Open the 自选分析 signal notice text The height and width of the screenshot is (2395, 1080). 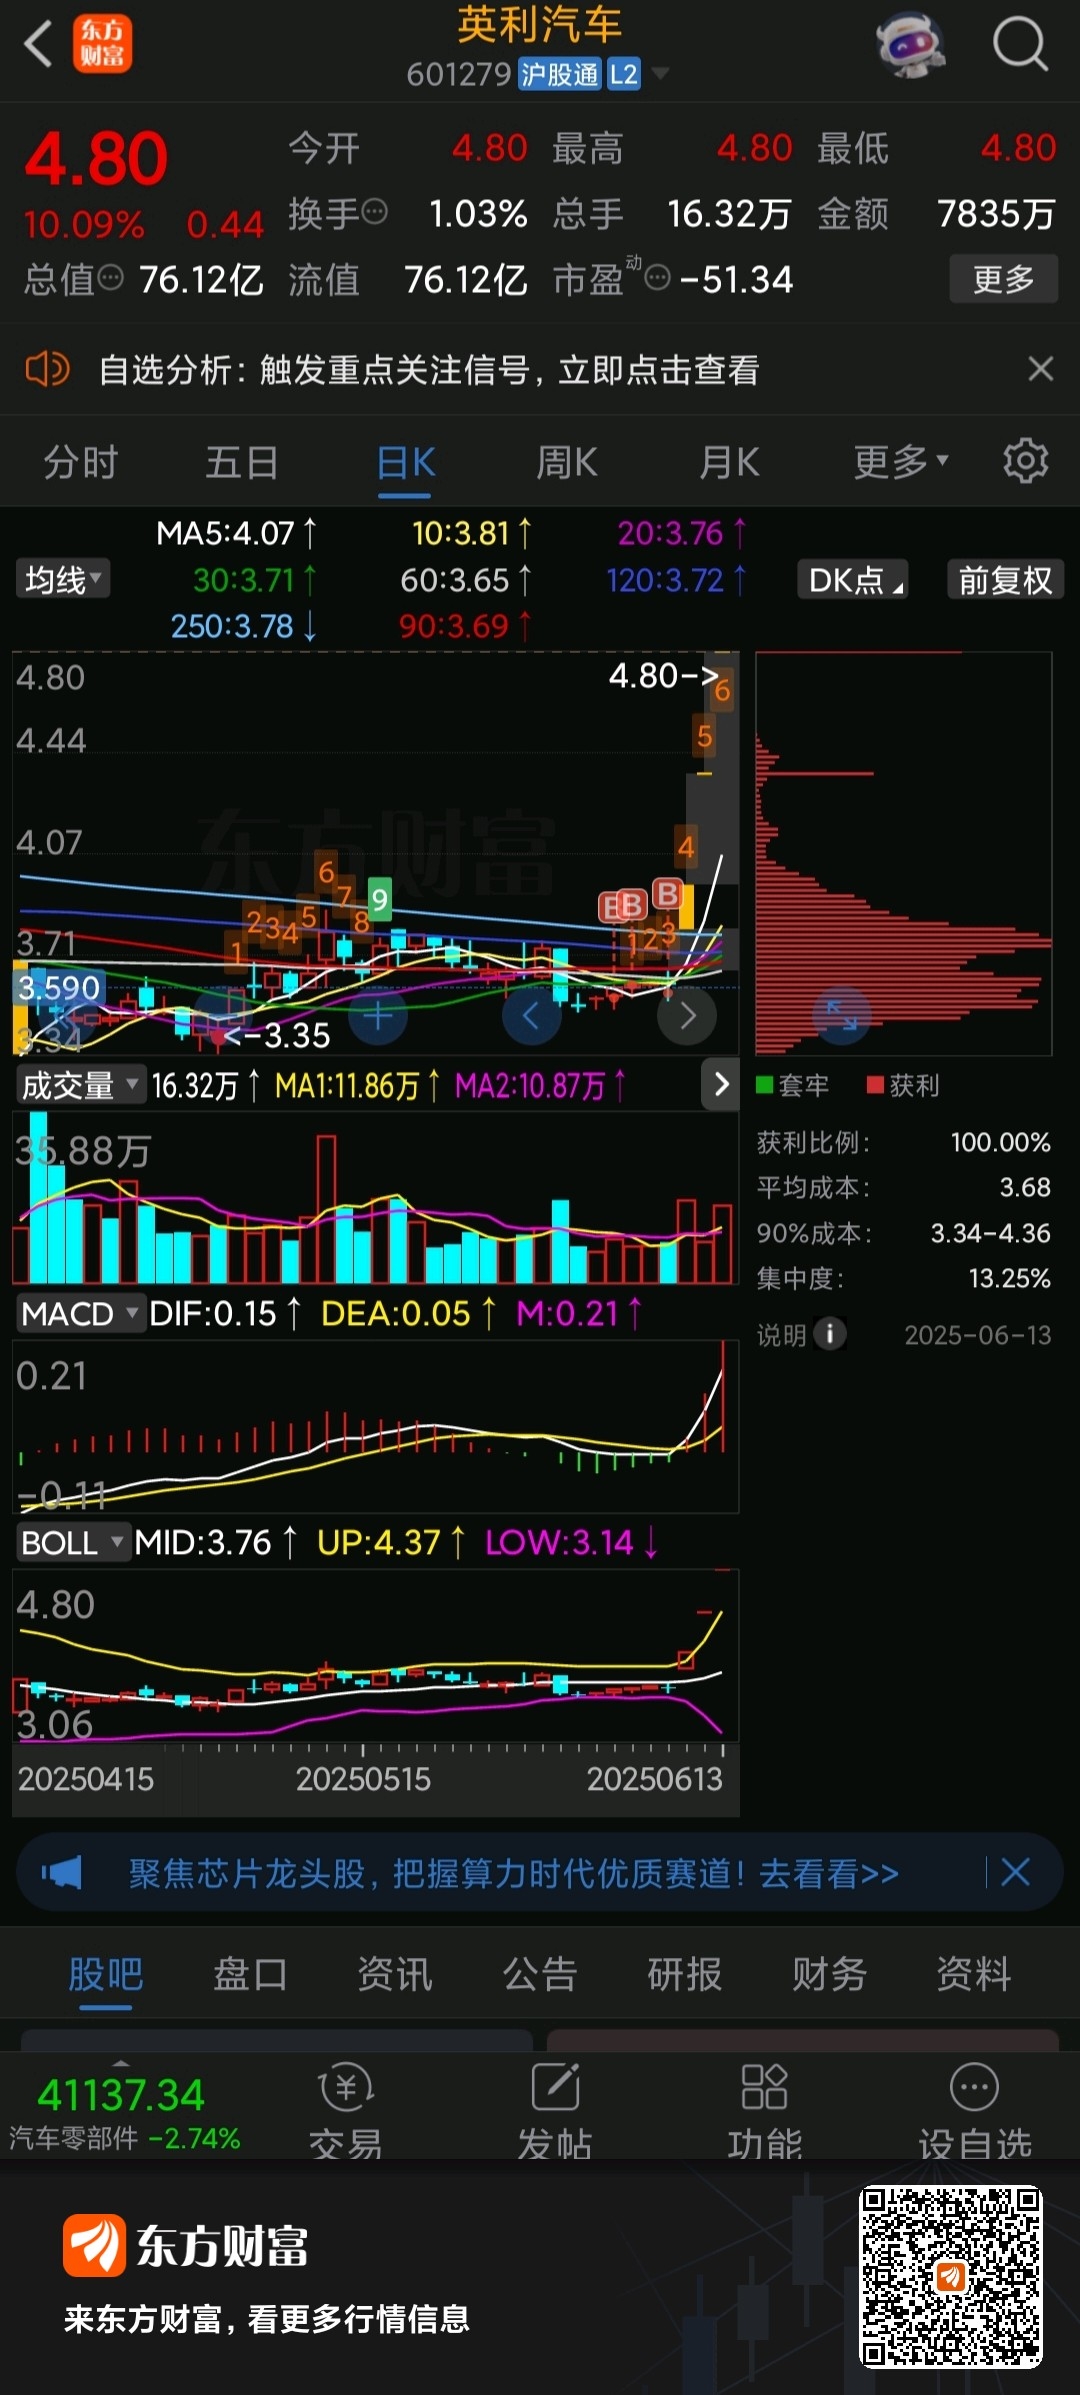tap(429, 370)
